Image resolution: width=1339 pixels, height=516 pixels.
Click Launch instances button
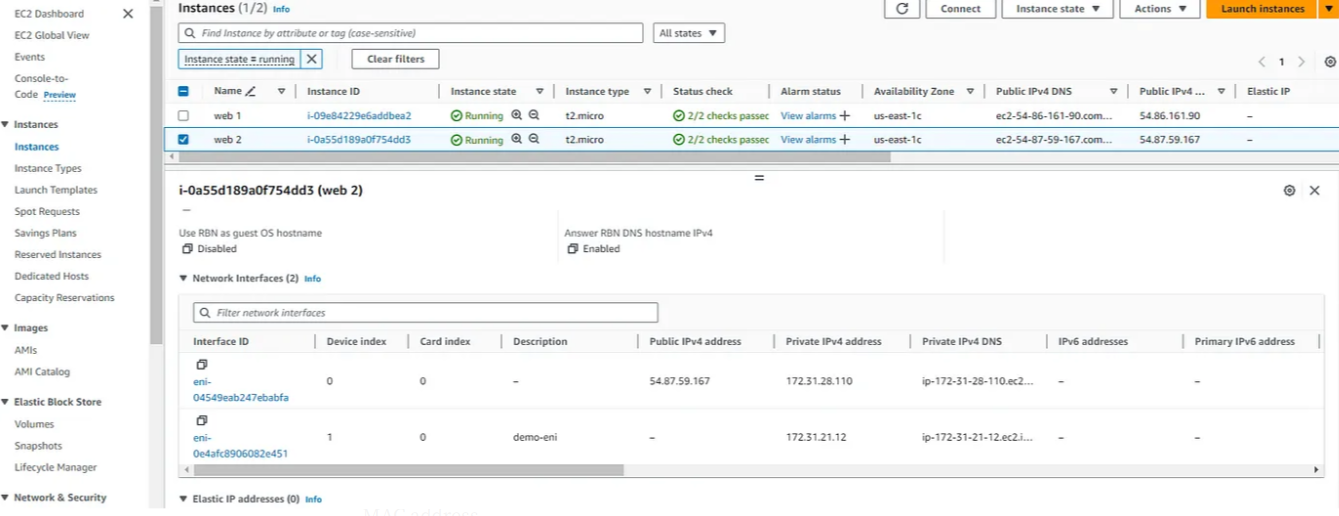(1263, 8)
